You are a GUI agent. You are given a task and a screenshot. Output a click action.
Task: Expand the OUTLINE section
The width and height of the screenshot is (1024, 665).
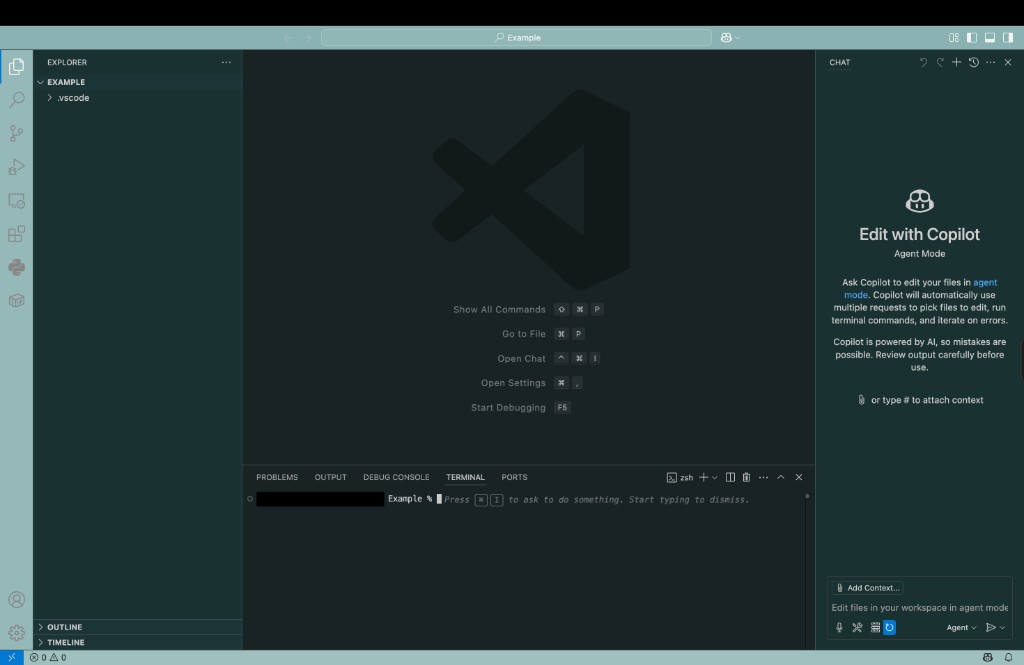(137, 627)
